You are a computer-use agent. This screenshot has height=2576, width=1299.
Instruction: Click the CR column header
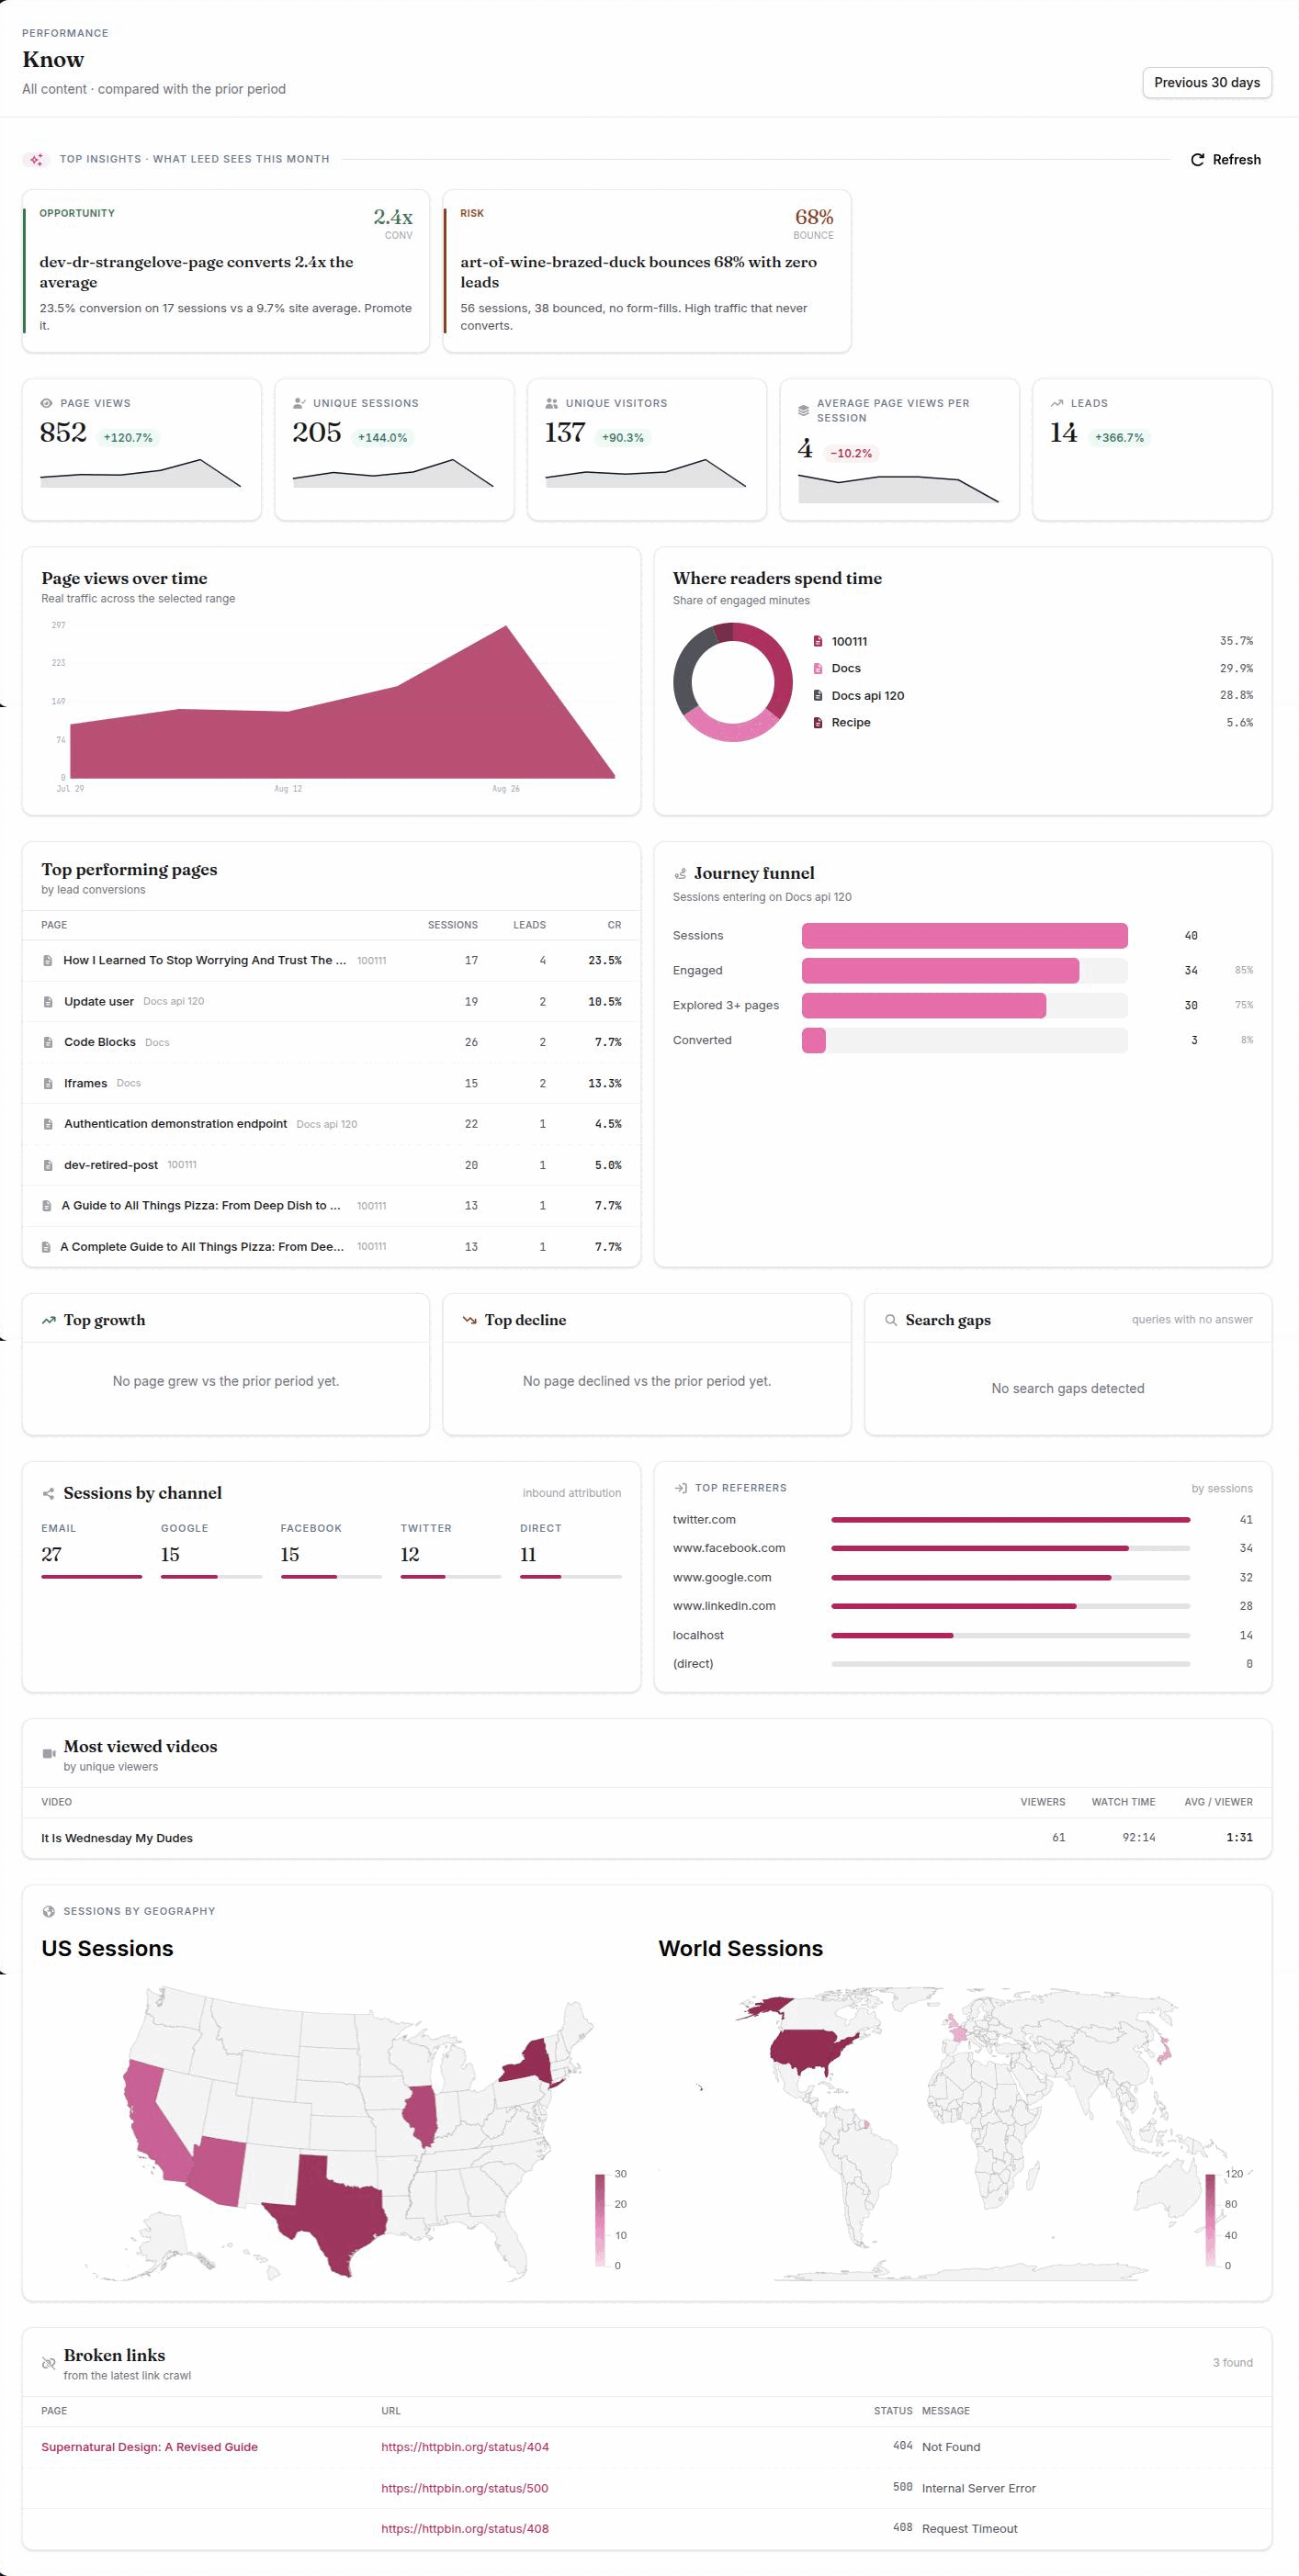pos(614,925)
